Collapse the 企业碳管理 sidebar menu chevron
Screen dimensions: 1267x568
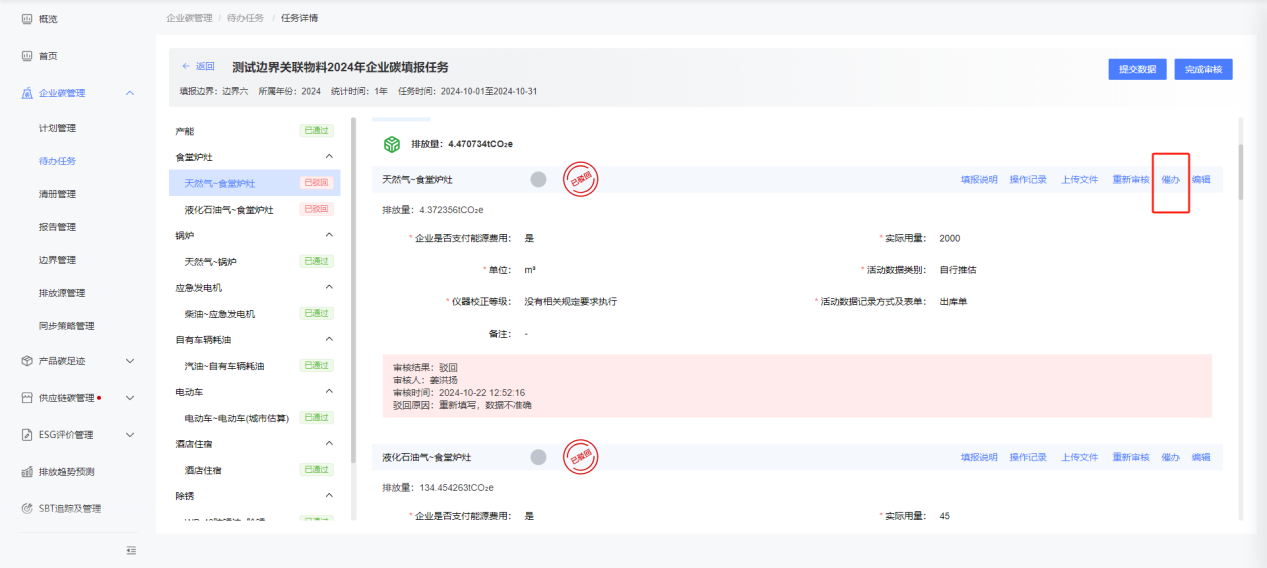(x=130, y=93)
